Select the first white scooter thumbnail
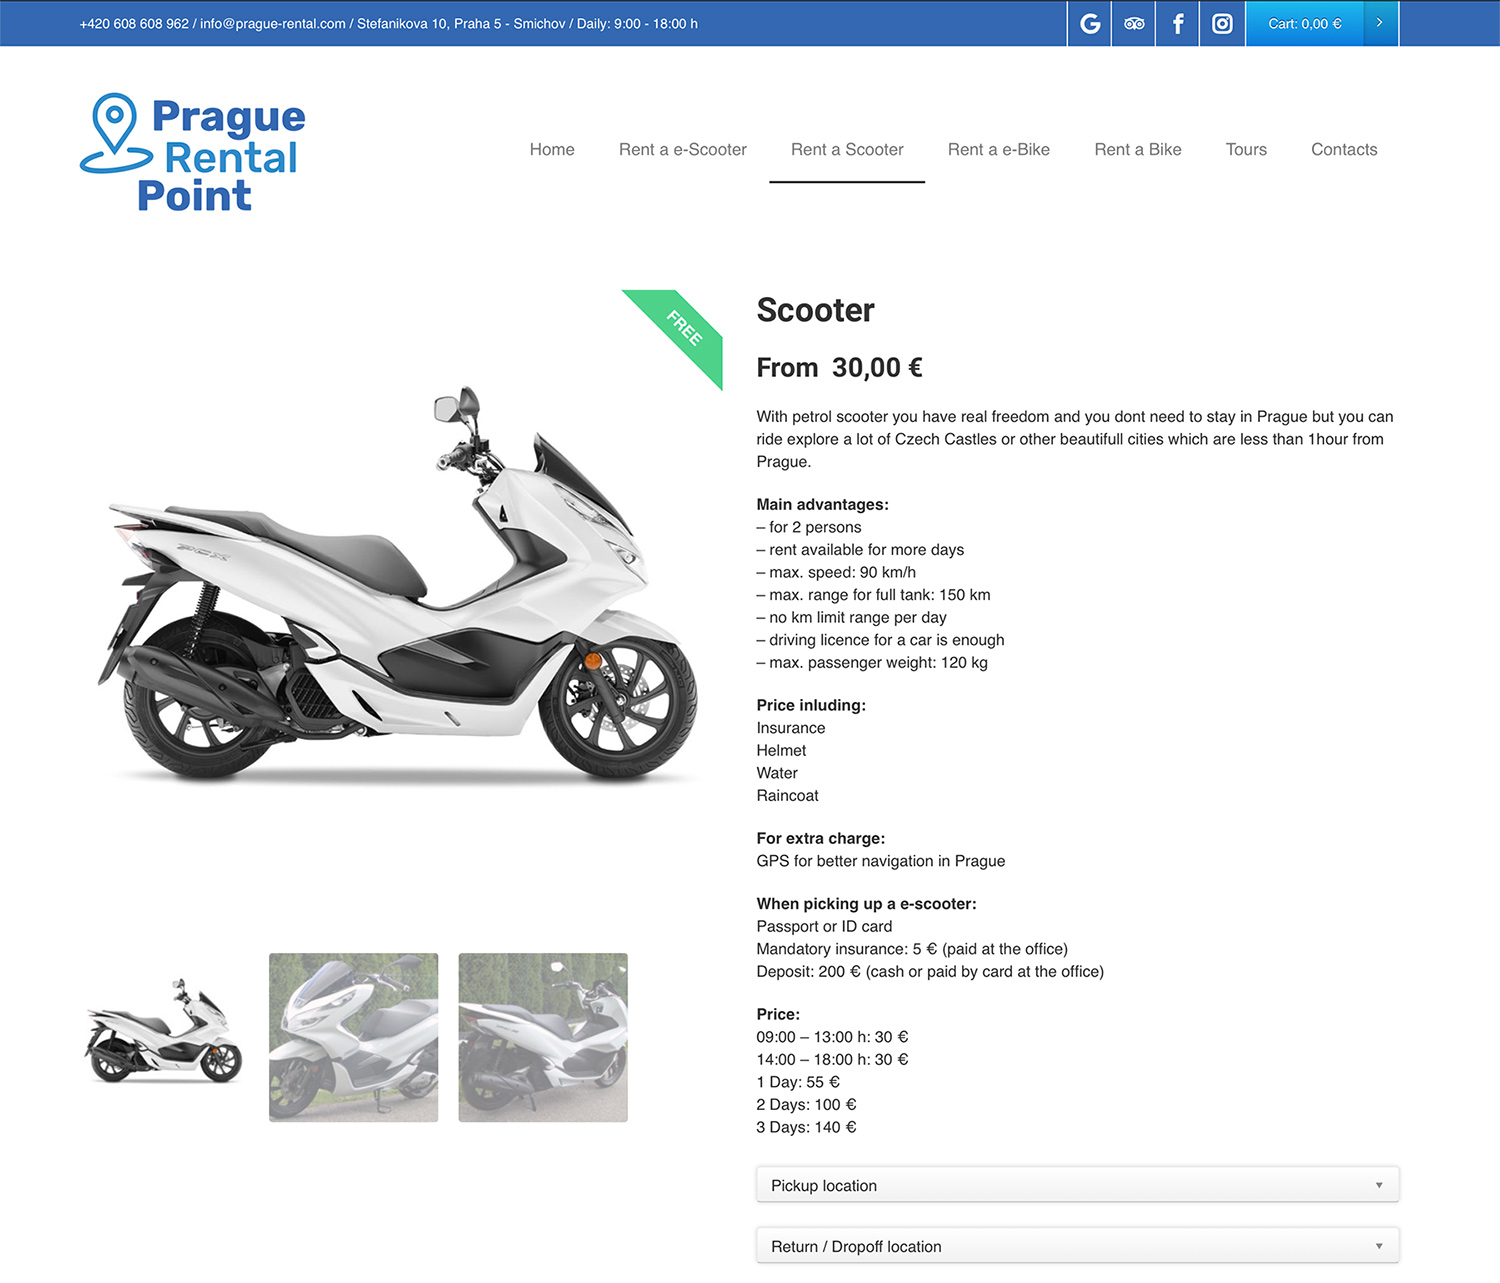The image size is (1500, 1283). [164, 1037]
